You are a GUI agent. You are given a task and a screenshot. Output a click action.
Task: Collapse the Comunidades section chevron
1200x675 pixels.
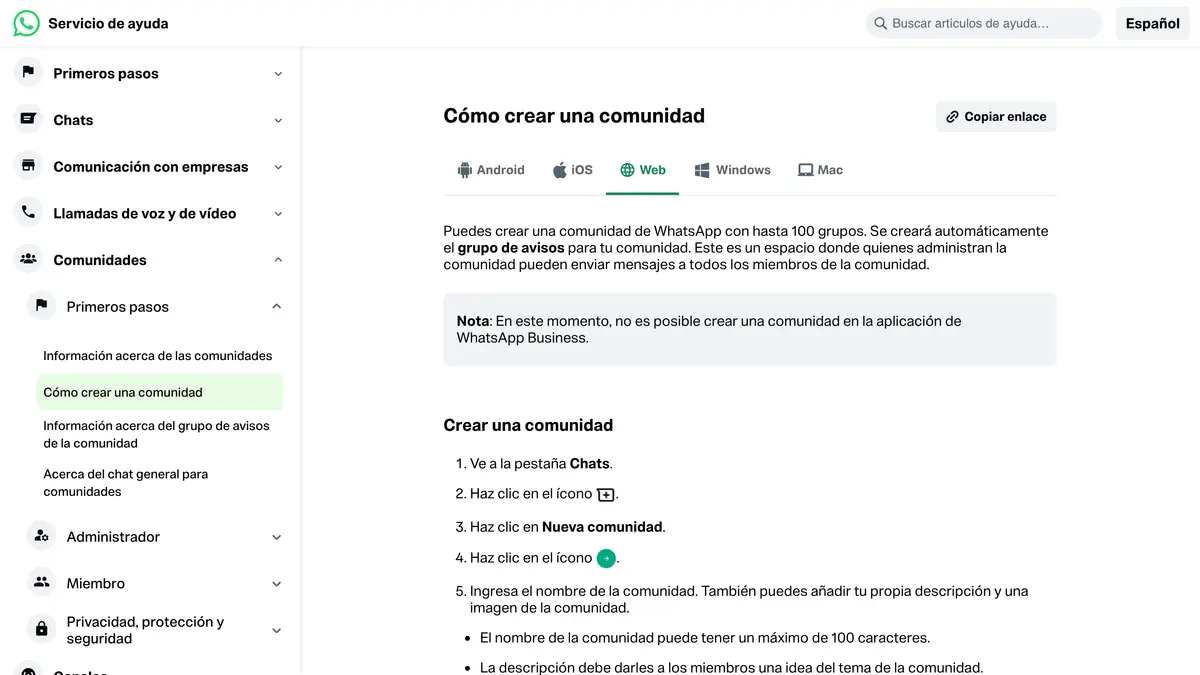278,260
